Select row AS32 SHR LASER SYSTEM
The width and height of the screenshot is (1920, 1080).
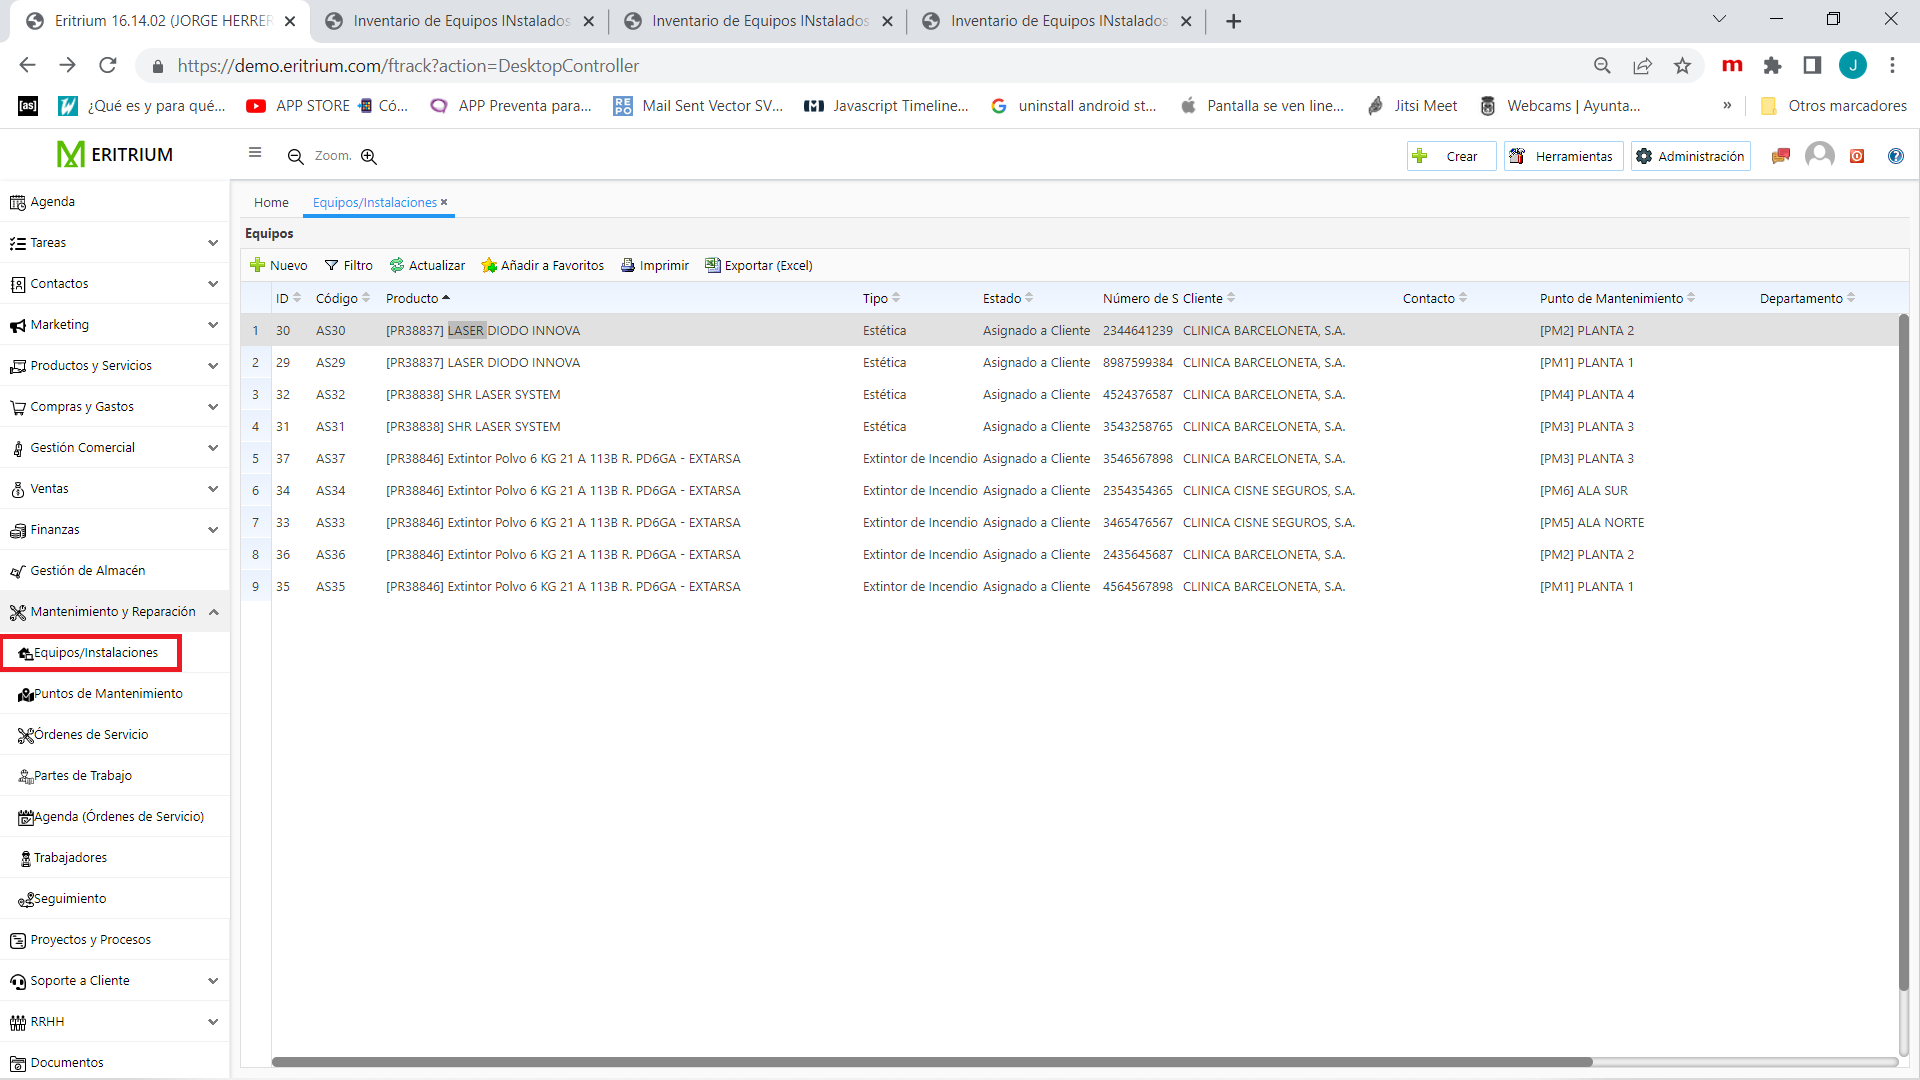click(x=1069, y=395)
